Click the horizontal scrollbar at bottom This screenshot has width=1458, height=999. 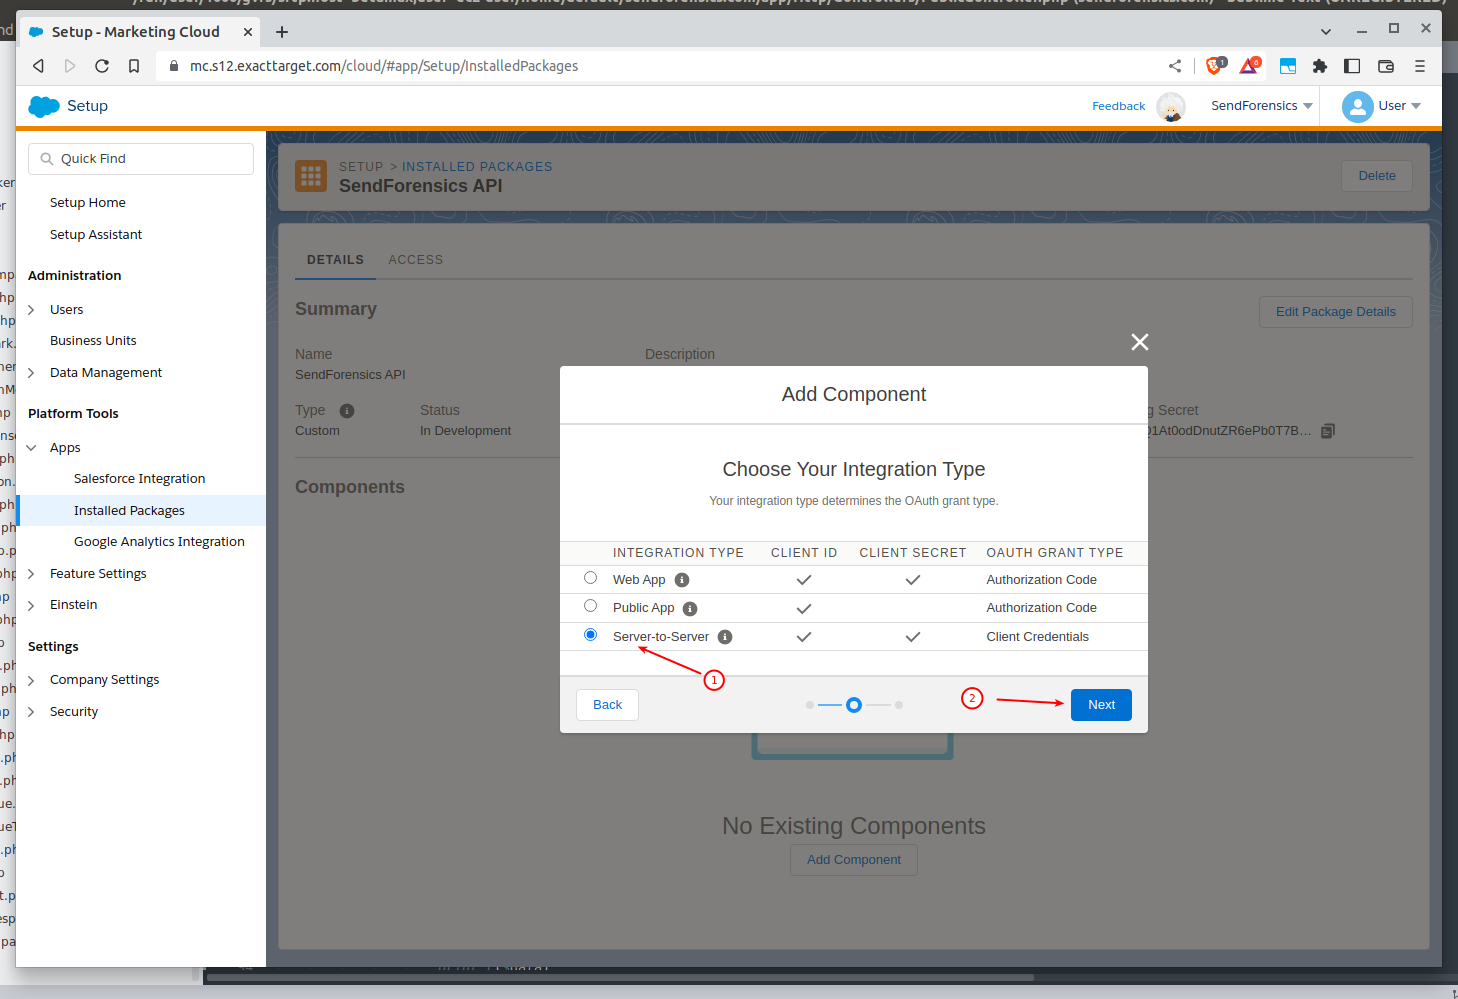coord(620,978)
